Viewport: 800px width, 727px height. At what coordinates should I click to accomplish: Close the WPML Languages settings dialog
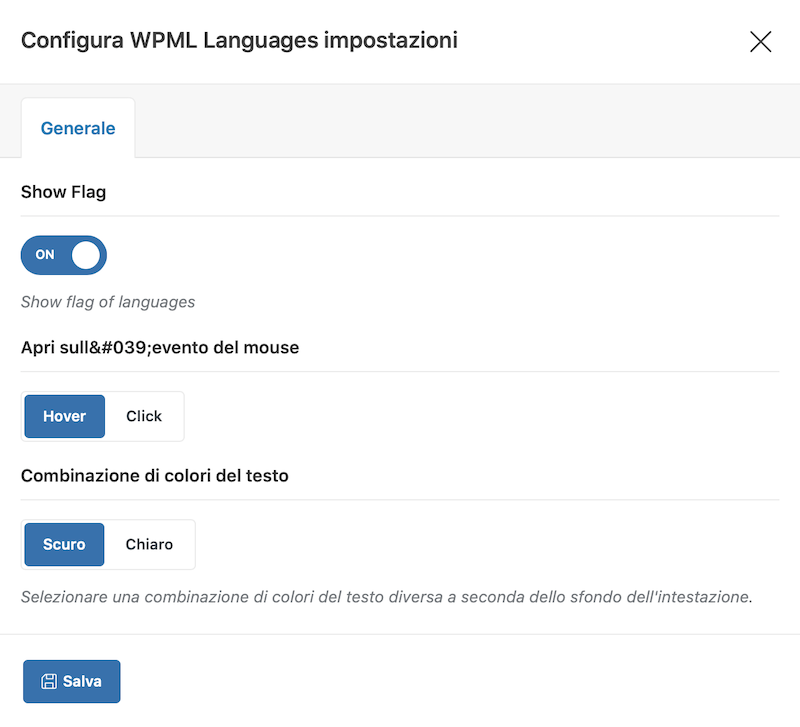[760, 41]
